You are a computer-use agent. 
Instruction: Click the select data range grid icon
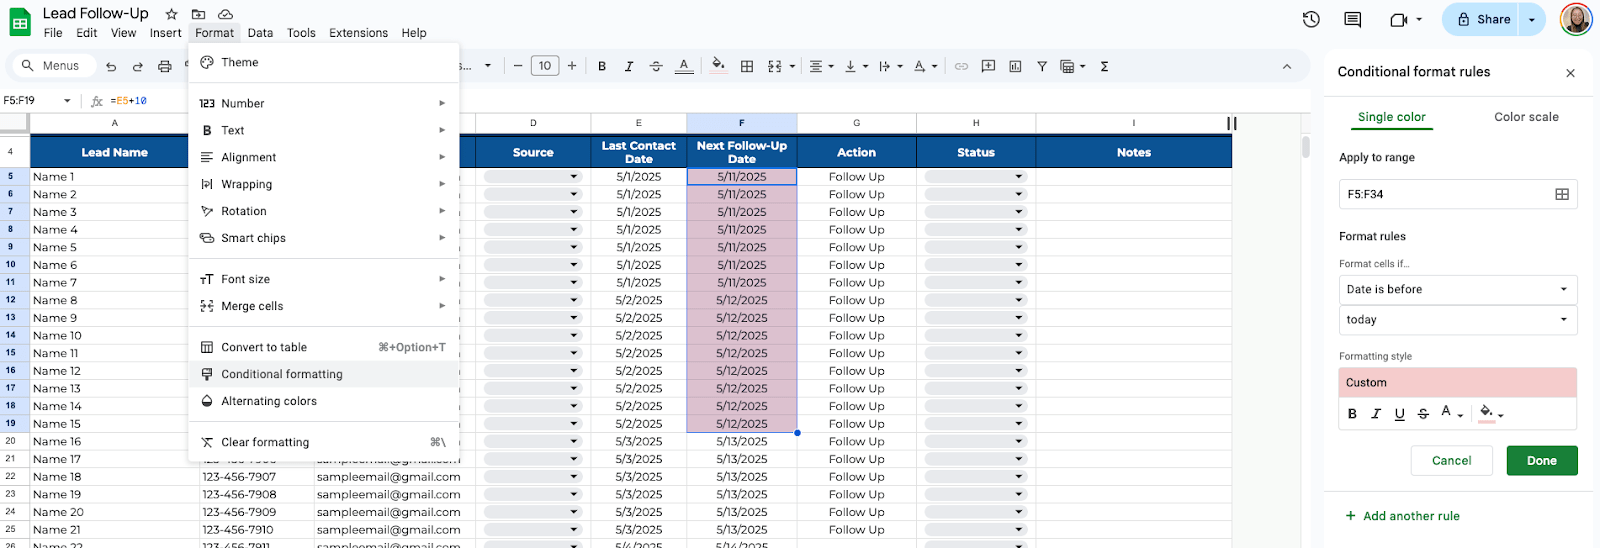click(x=1562, y=194)
